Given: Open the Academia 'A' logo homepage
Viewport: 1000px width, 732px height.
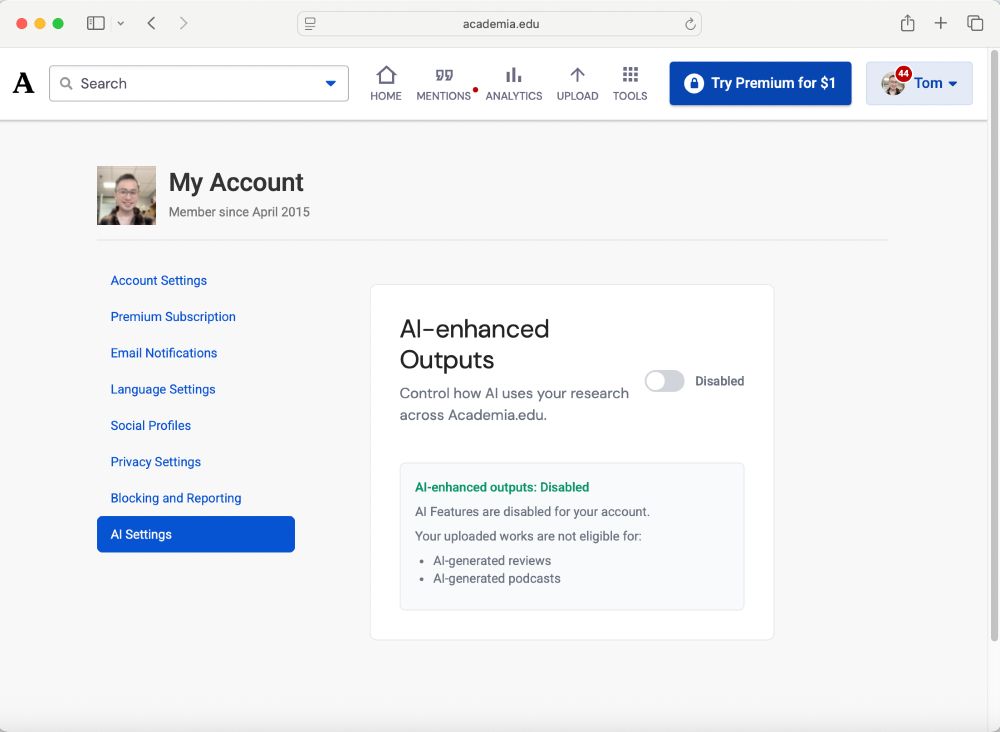Looking at the screenshot, I should [24, 83].
